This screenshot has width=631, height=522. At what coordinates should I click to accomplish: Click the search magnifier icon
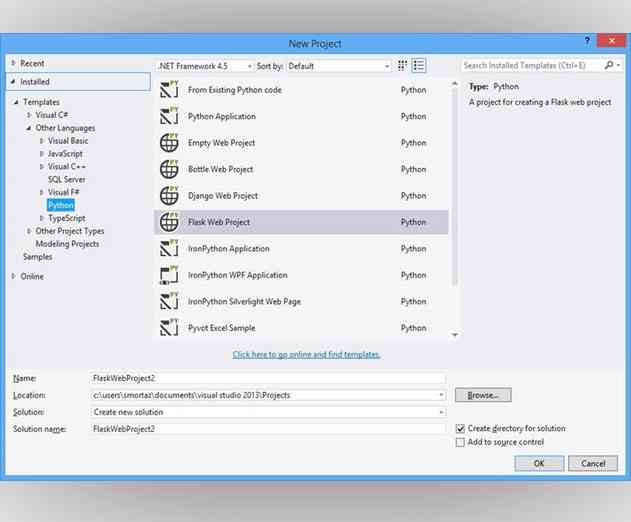pos(609,65)
